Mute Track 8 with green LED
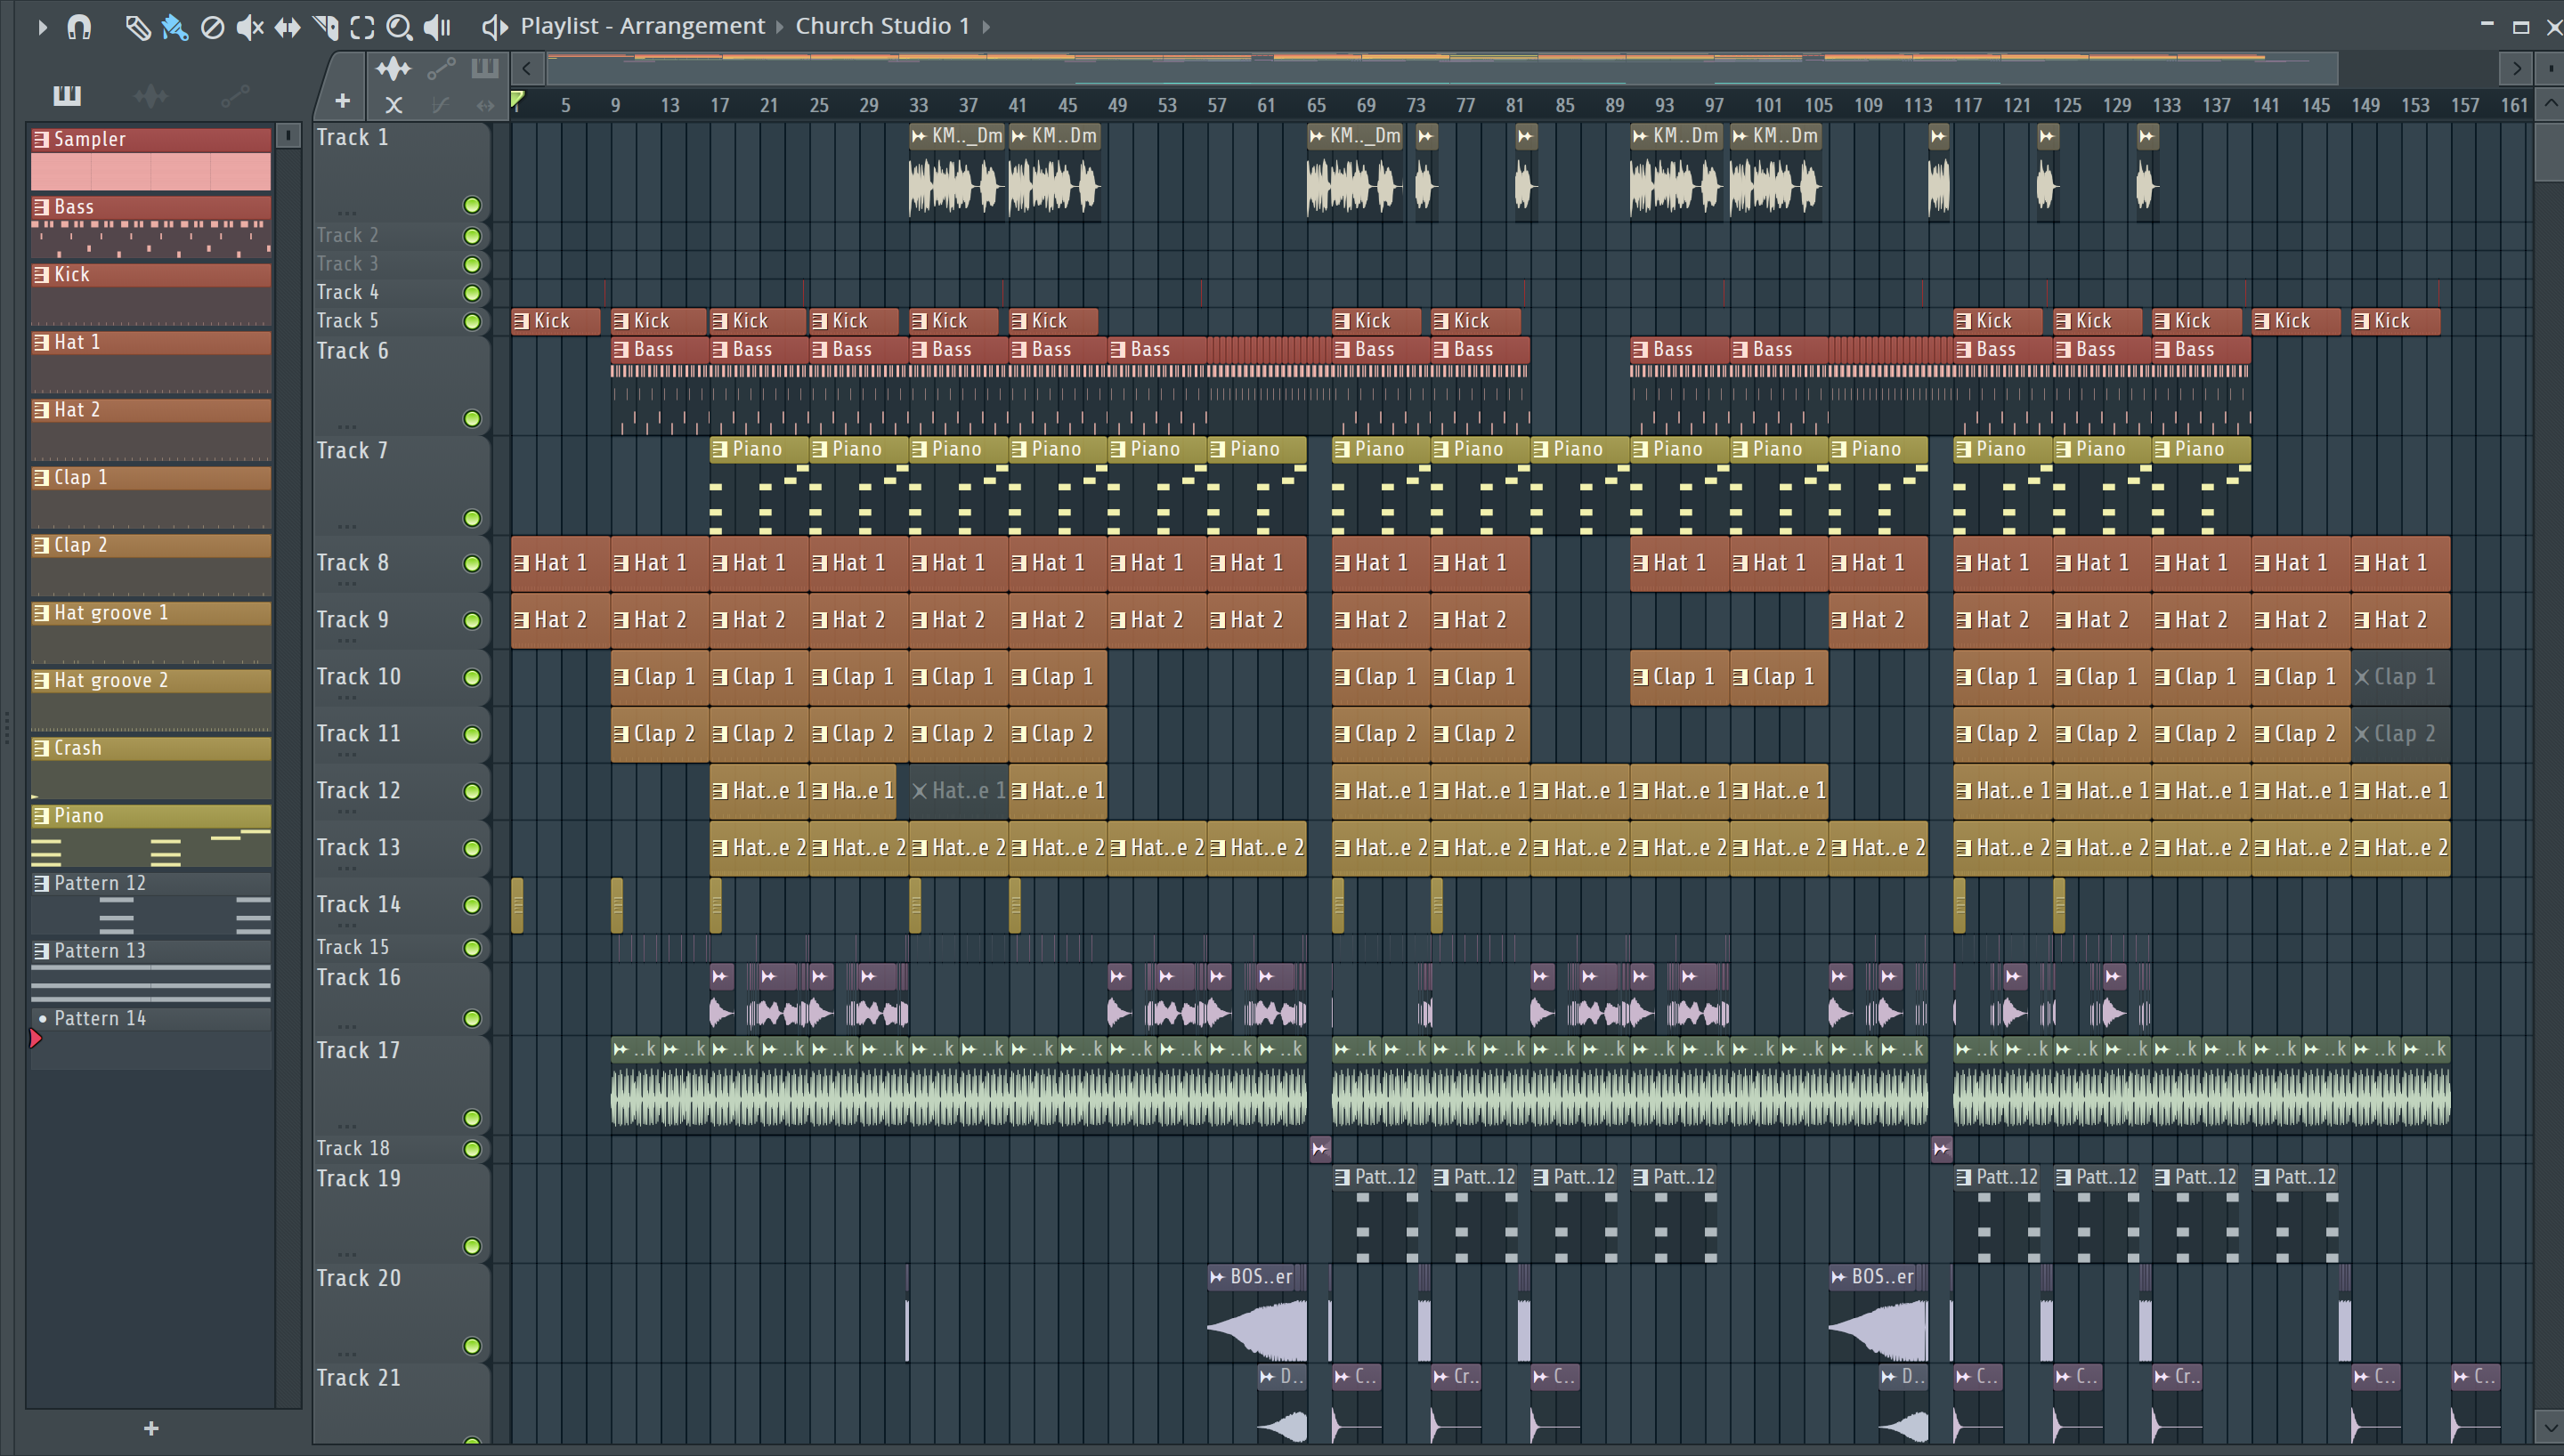The image size is (2564, 1456). tap(472, 564)
